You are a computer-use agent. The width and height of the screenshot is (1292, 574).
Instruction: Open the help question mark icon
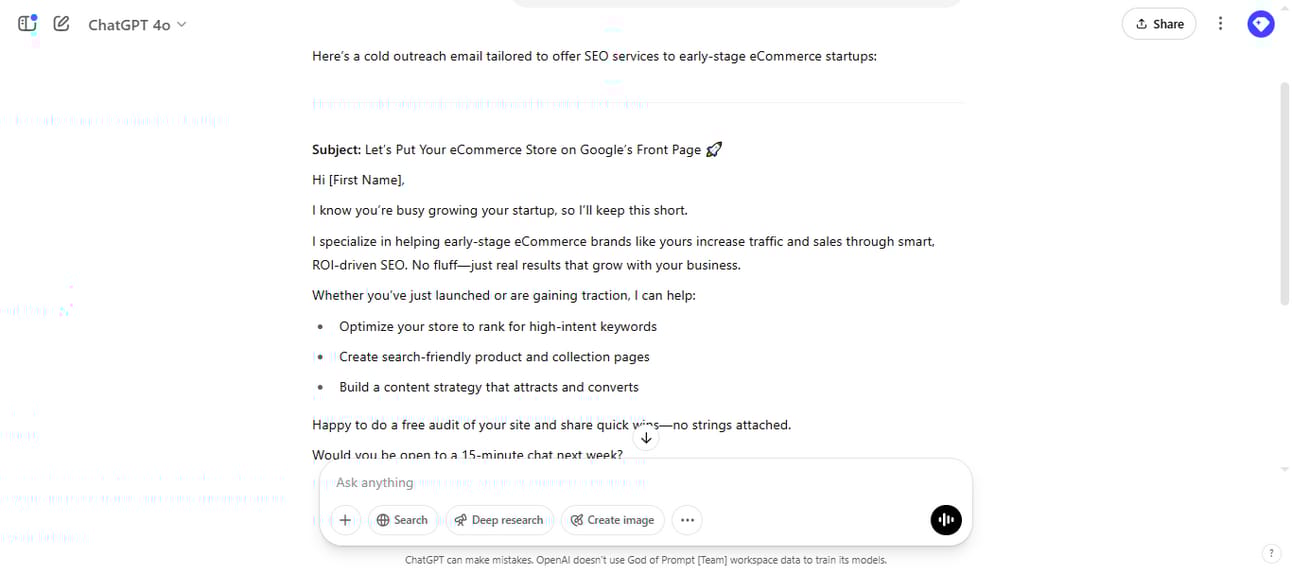point(1271,553)
